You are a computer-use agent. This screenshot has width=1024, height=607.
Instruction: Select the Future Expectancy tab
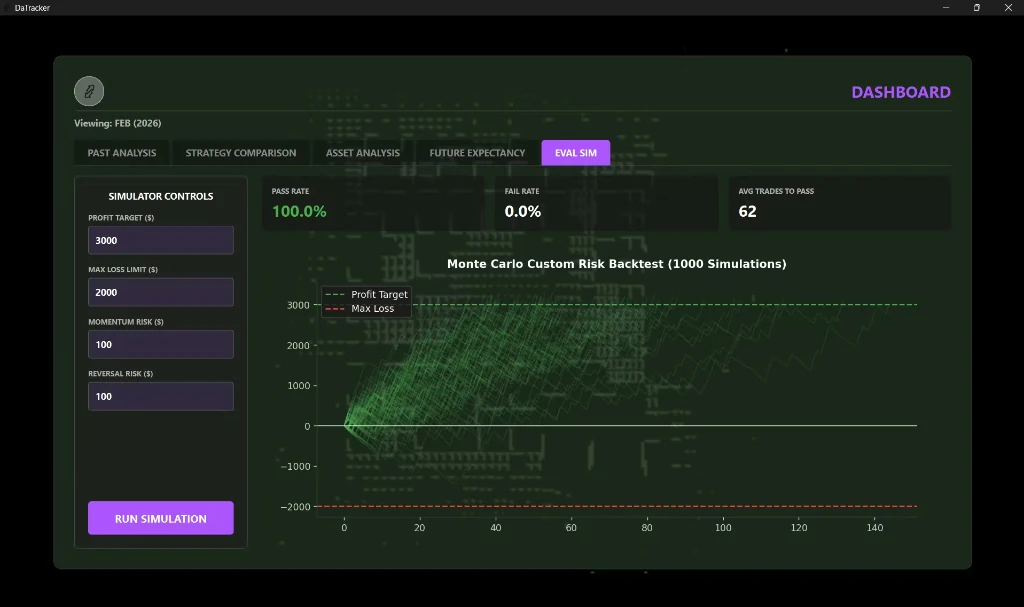coord(477,153)
